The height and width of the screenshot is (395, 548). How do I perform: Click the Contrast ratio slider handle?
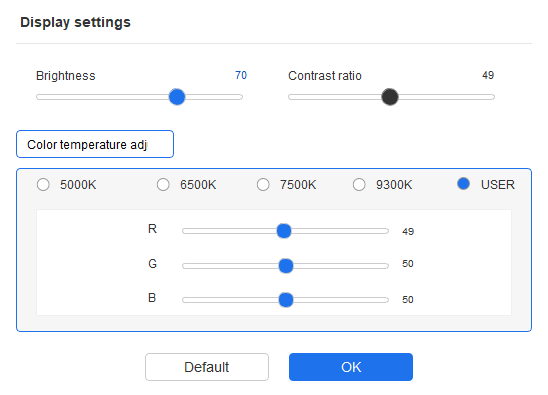click(x=390, y=97)
